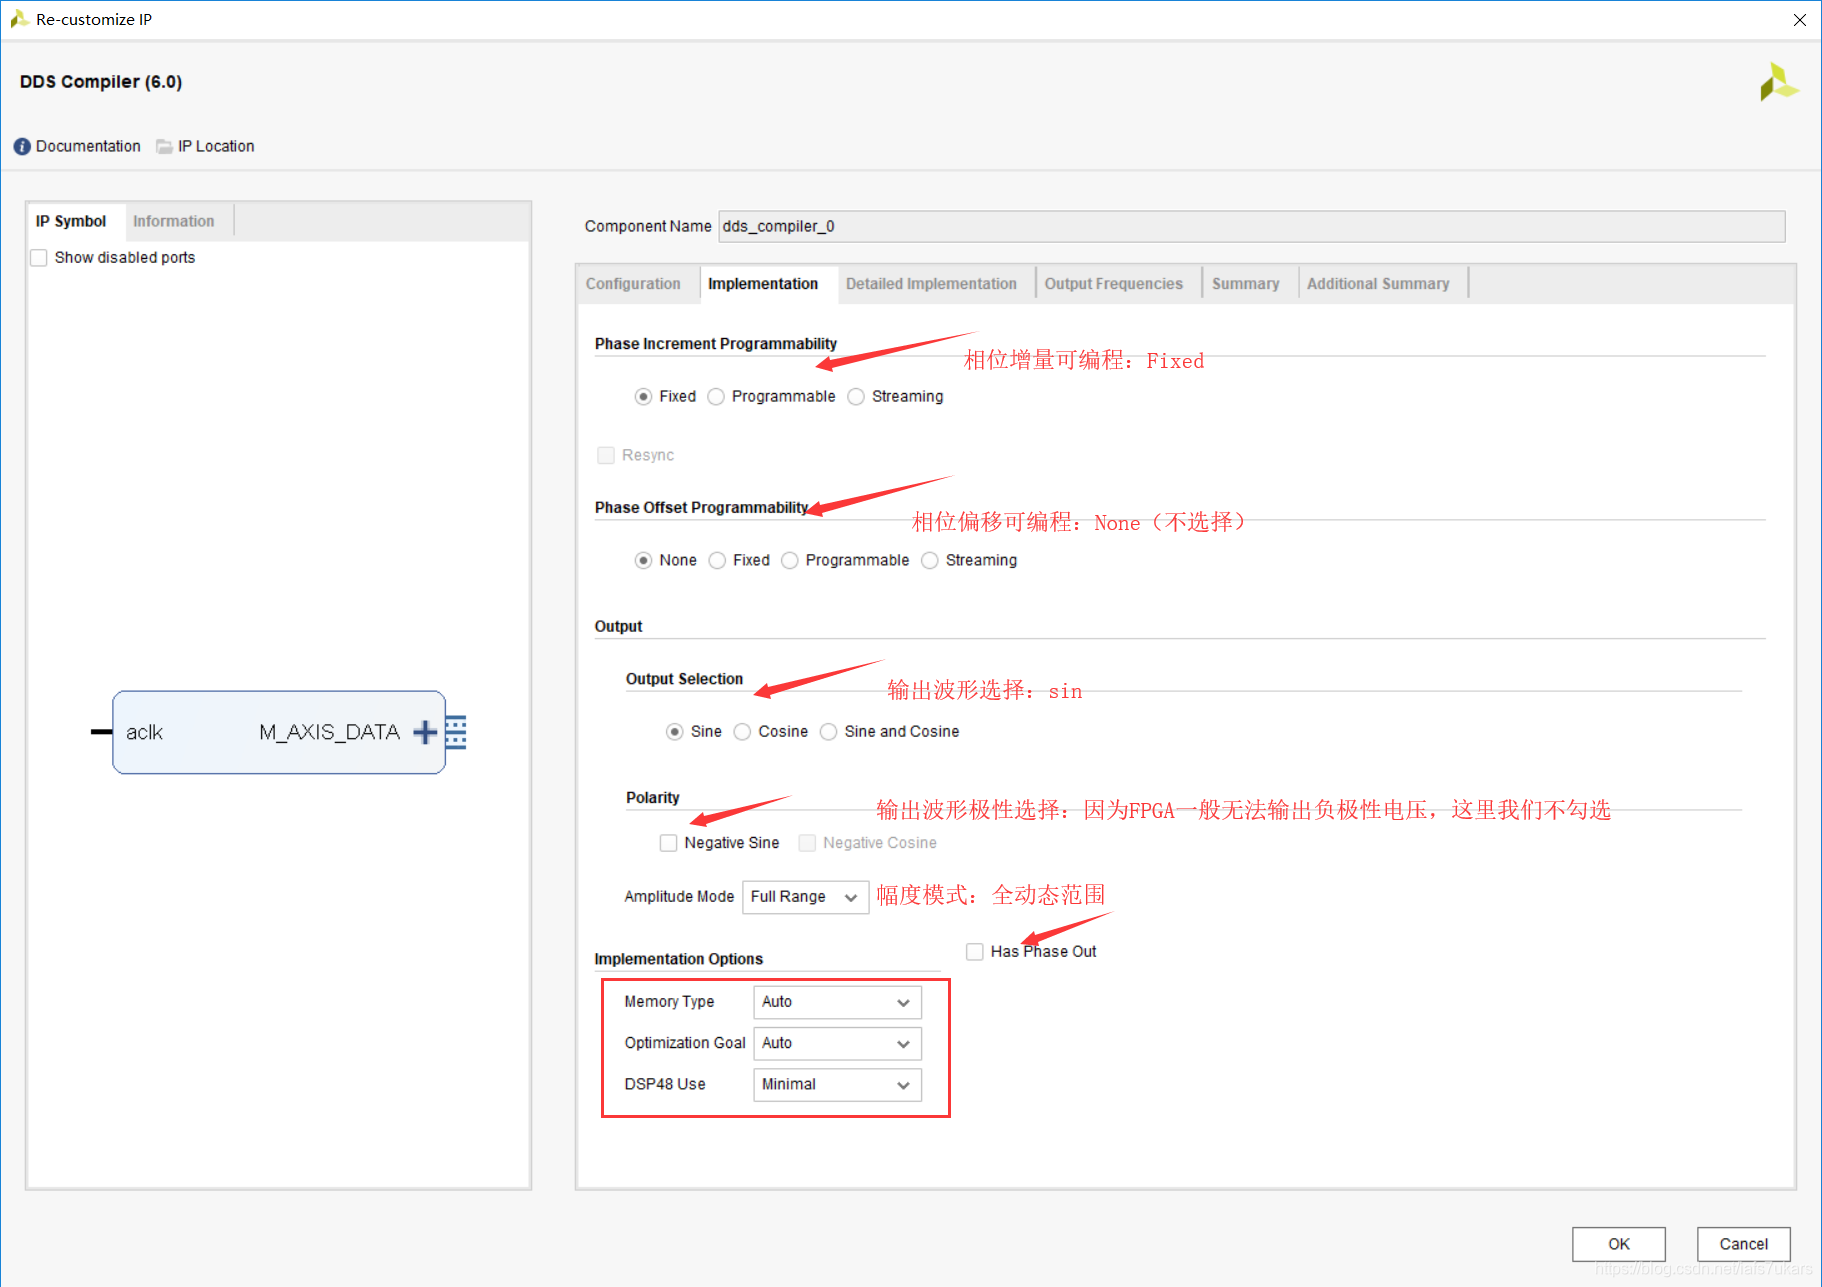Click inside the Component Name field
The height and width of the screenshot is (1287, 1822).
click(x=1000, y=226)
